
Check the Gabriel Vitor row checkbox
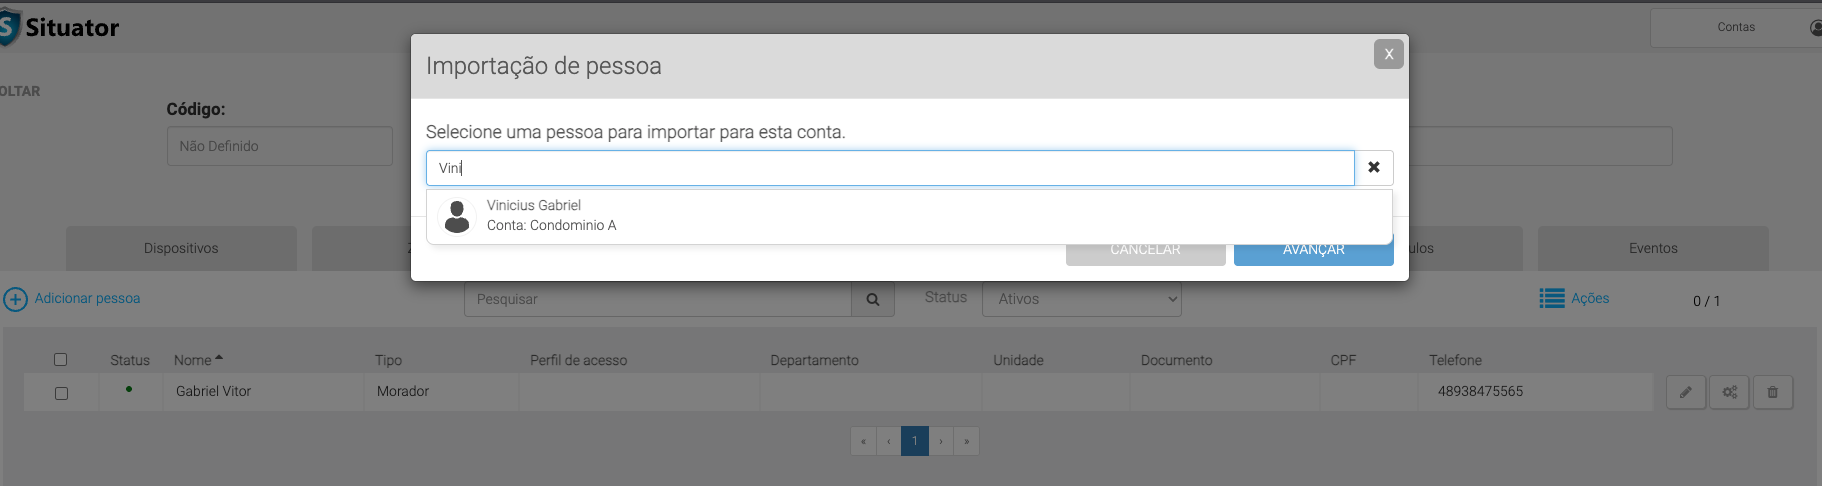pyautogui.click(x=61, y=393)
